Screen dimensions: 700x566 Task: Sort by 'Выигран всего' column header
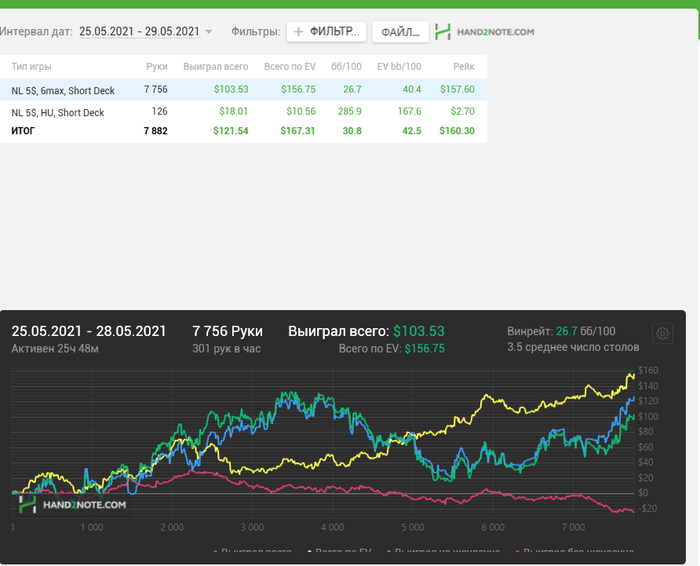215,66
